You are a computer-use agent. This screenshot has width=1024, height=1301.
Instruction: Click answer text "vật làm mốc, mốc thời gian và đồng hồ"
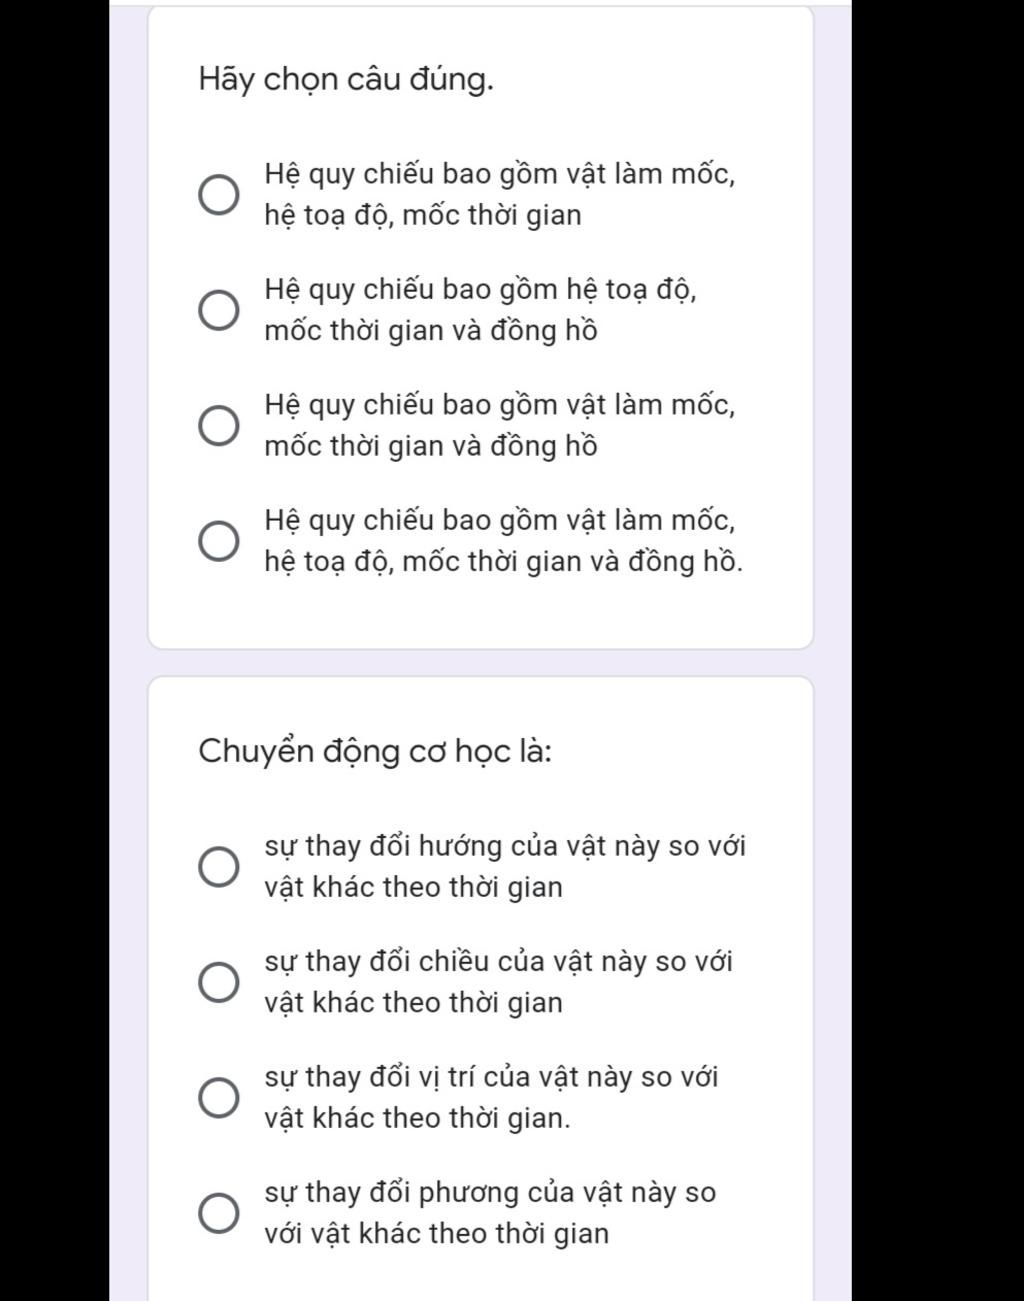click(x=499, y=425)
